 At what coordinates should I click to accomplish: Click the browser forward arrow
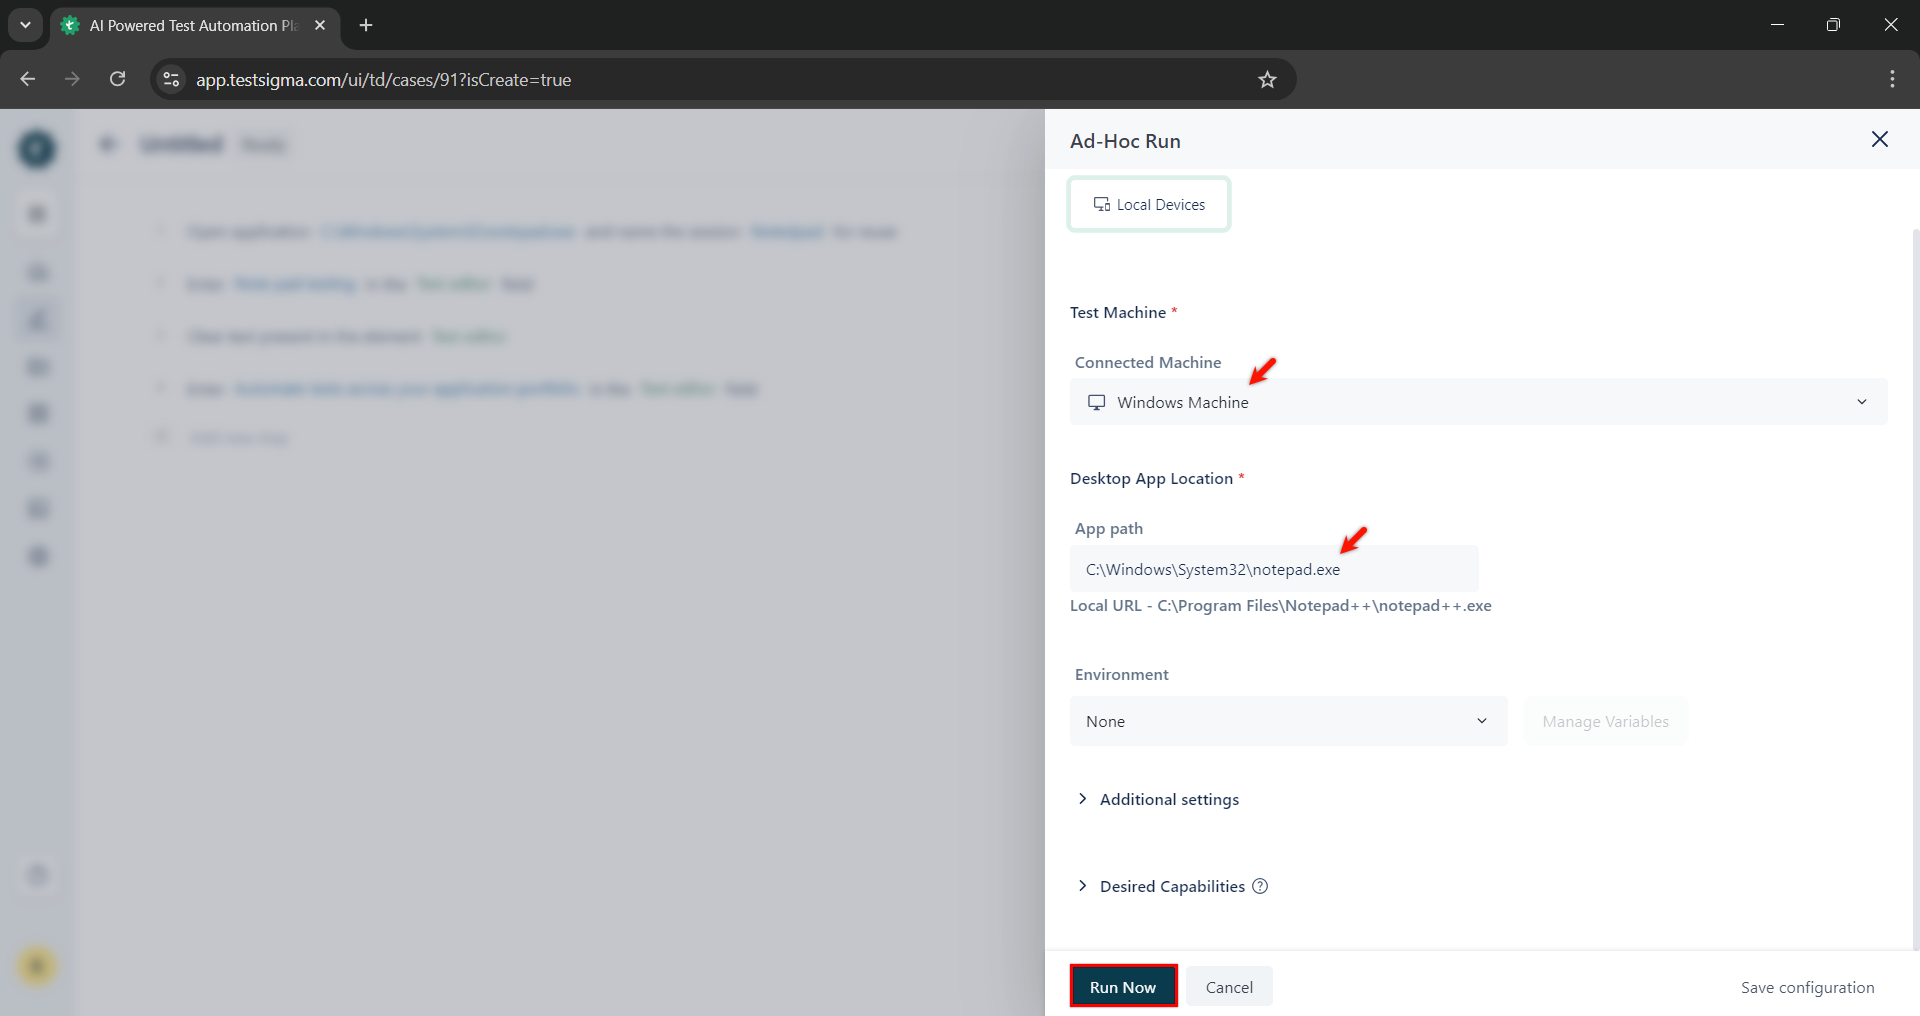click(71, 79)
